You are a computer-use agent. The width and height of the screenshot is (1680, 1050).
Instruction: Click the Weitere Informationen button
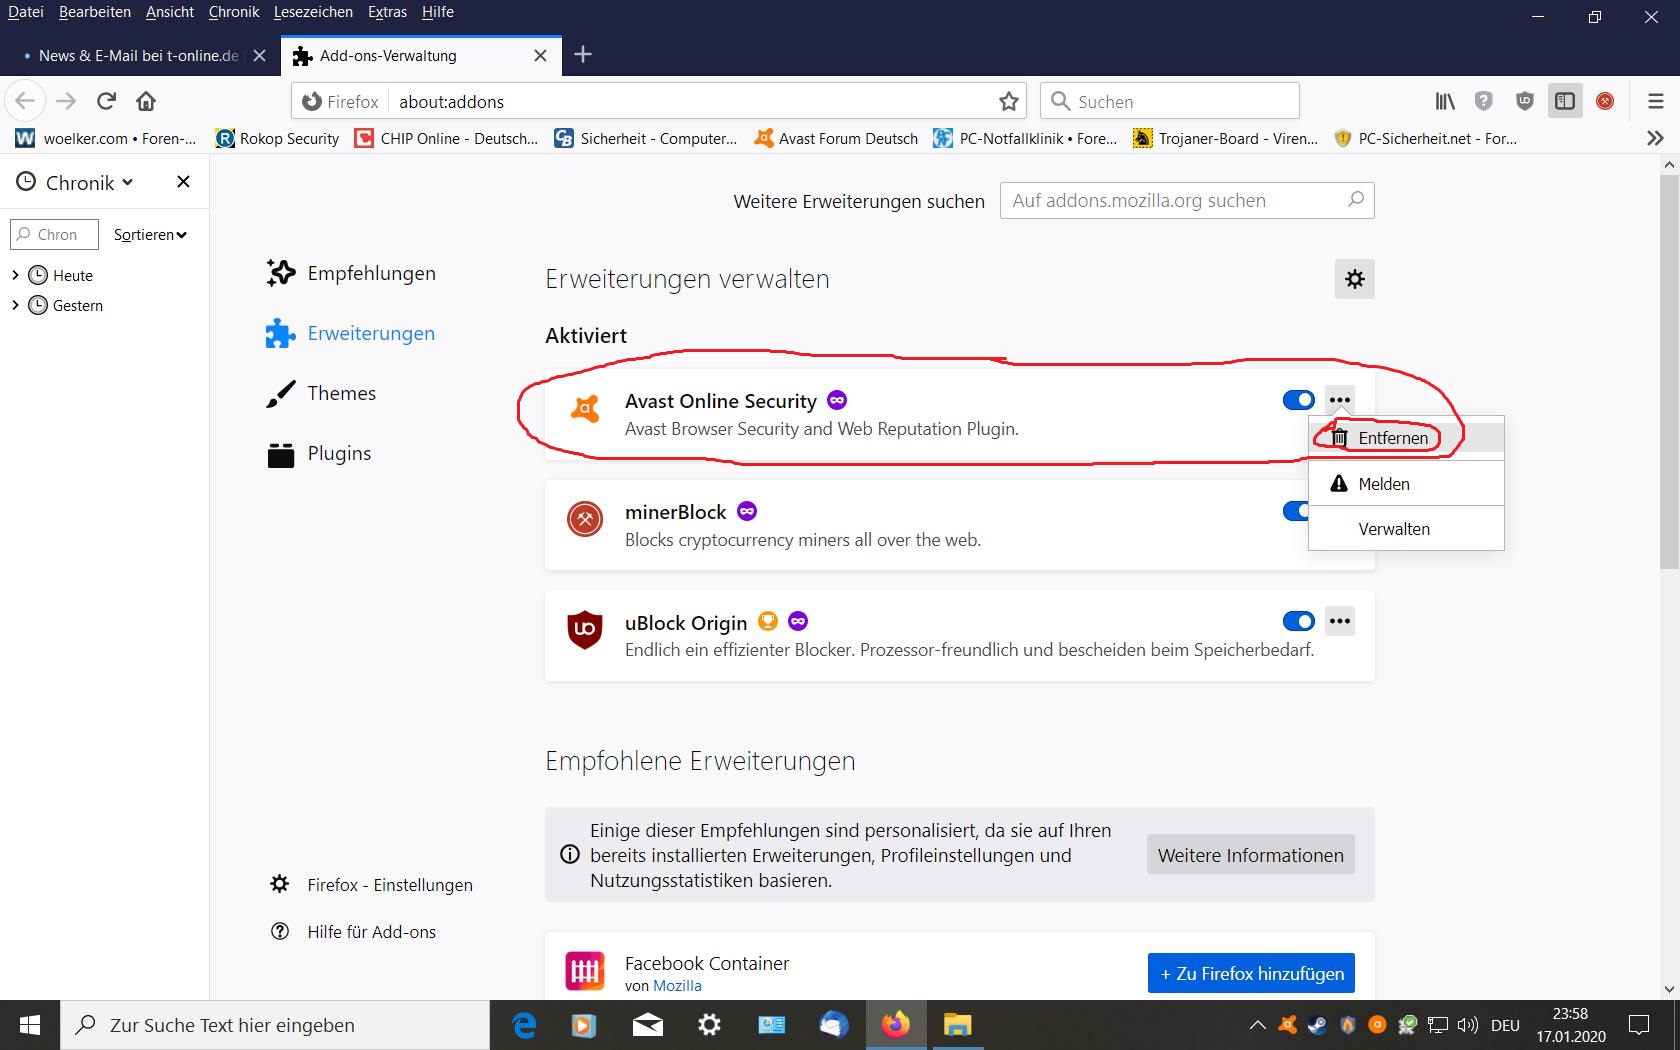(x=1251, y=855)
